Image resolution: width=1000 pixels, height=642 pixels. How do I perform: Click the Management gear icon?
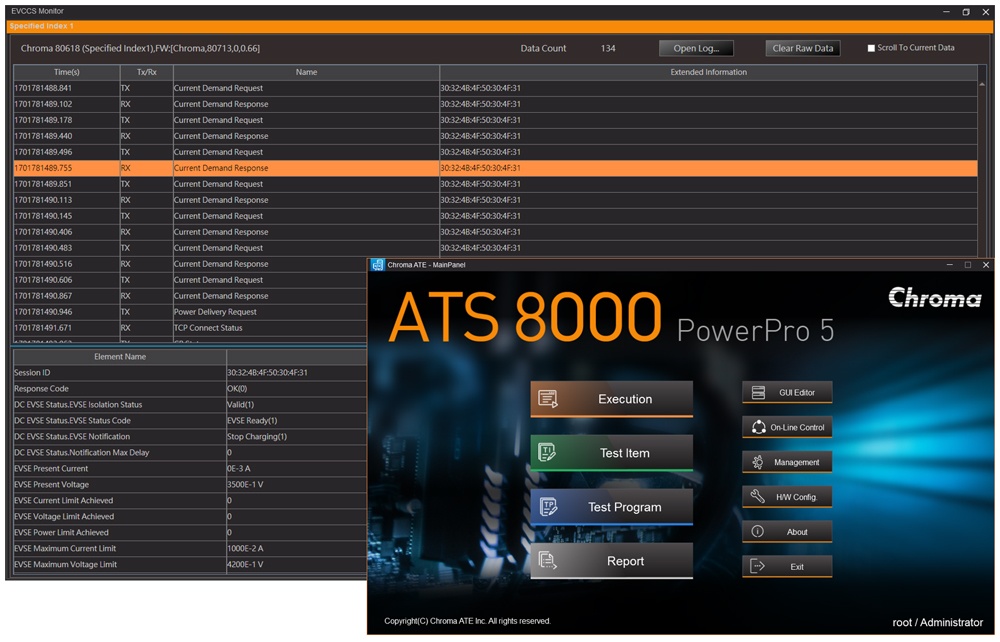pos(758,462)
